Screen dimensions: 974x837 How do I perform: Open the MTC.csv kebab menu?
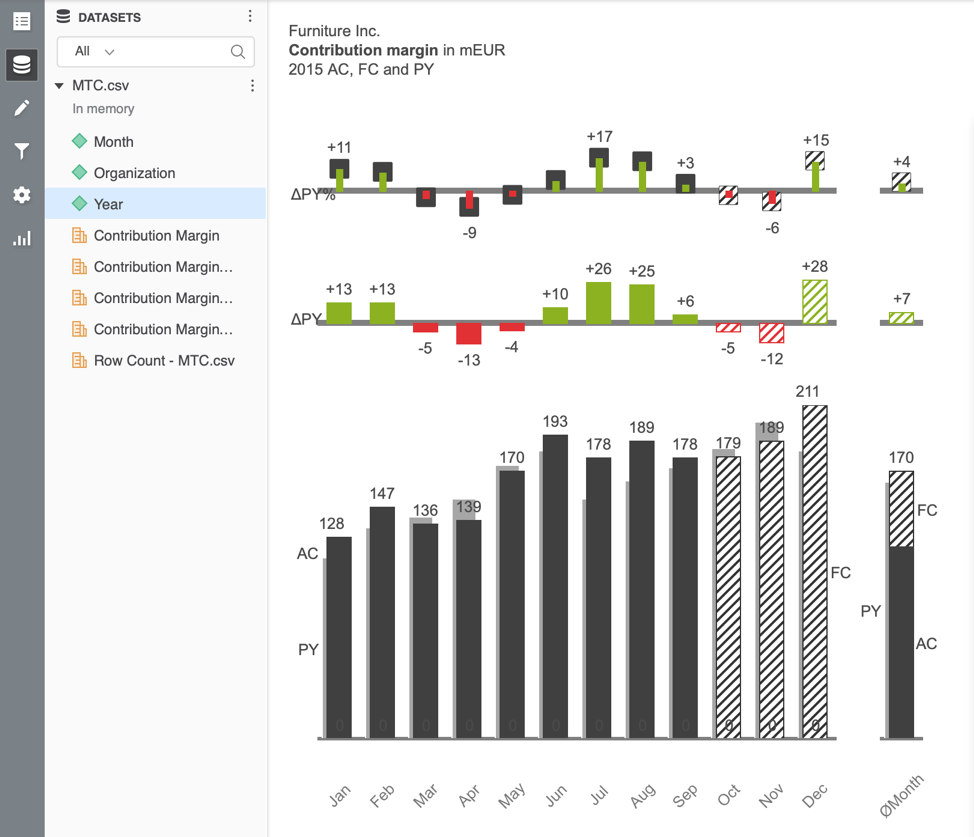252,85
